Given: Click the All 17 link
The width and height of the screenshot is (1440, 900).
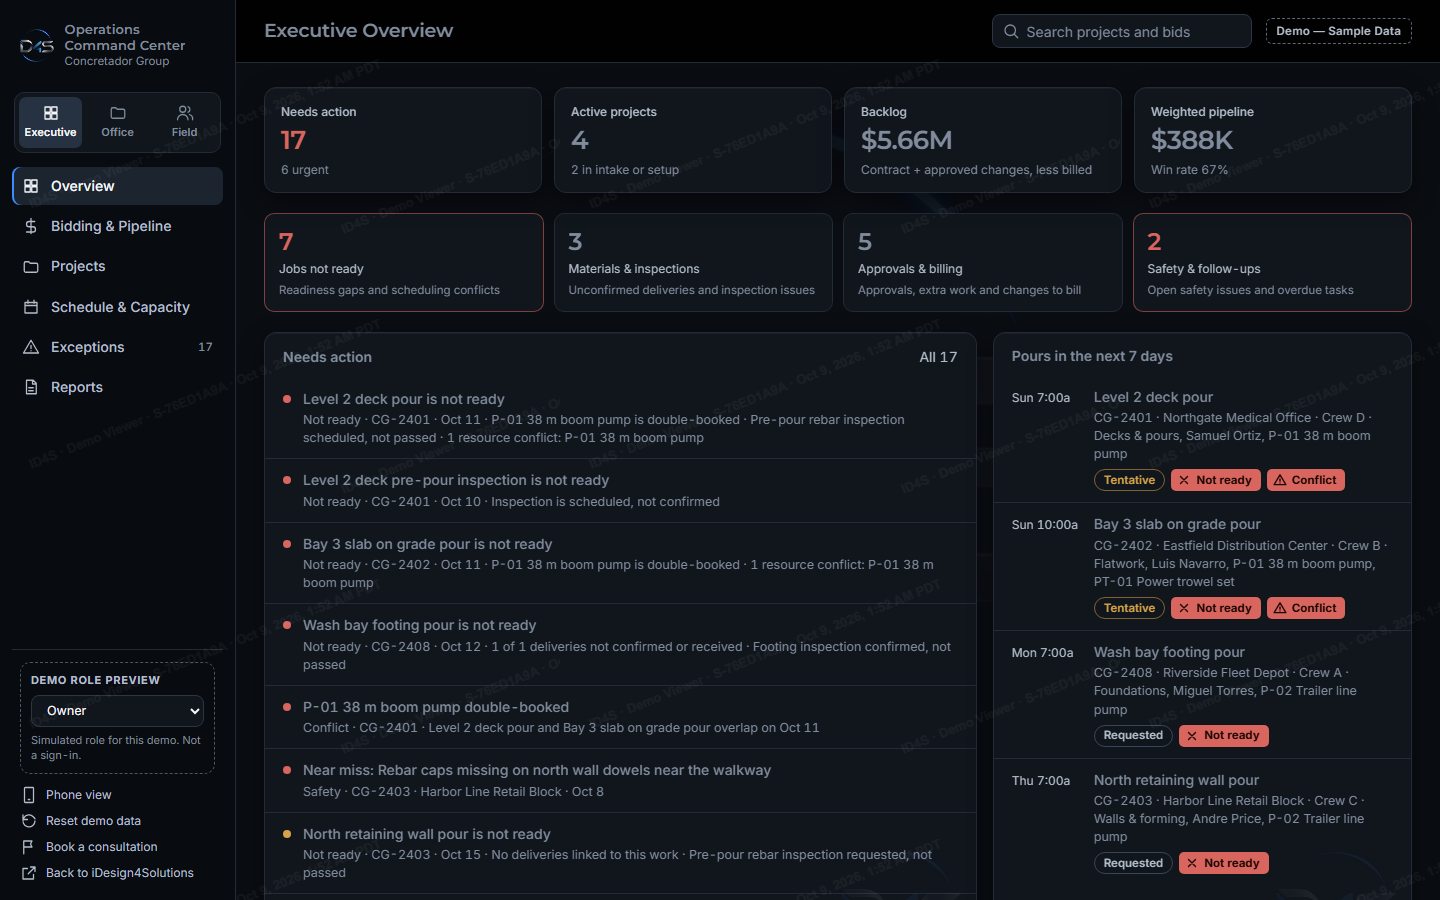Looking at the screenshot, I should point(938,357).
